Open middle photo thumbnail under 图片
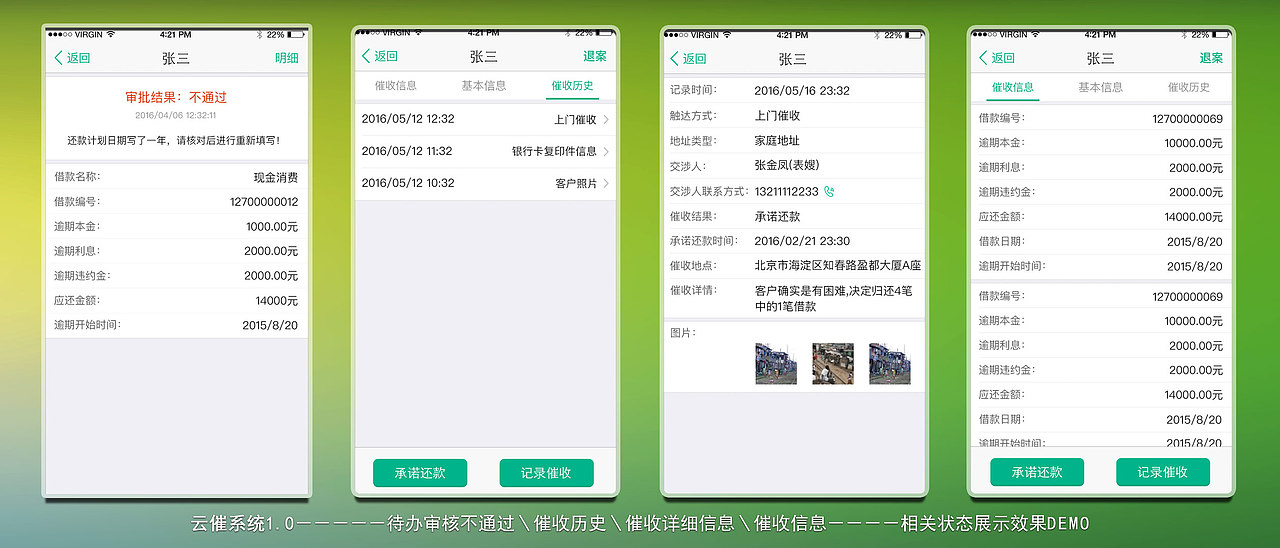Viewport: 1280px width, 548px height. click(833, 364)
